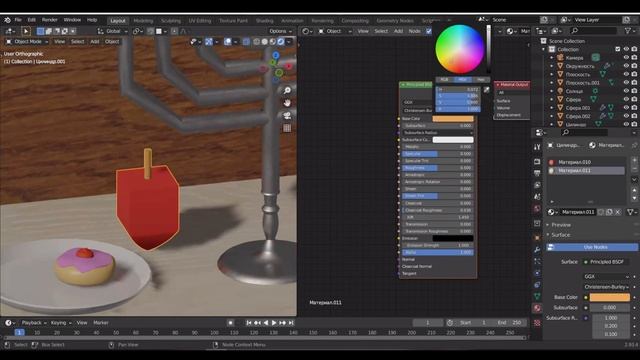Toggle X-ray mode icon
The image size is (640, 360).
(x=246, y=42)
